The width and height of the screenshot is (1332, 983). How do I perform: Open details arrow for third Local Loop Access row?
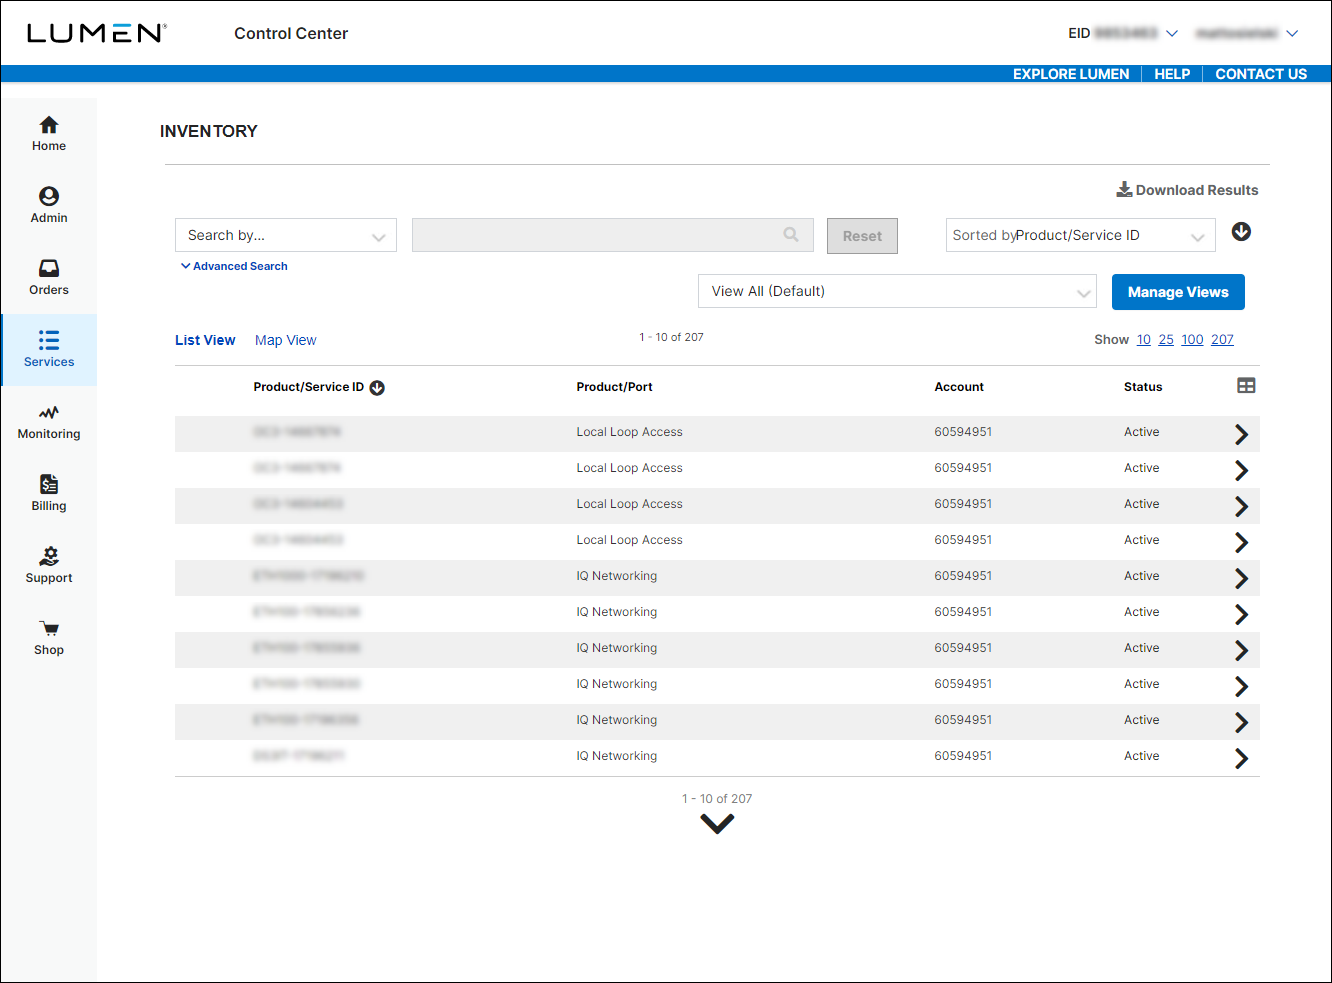(1241, 506)
